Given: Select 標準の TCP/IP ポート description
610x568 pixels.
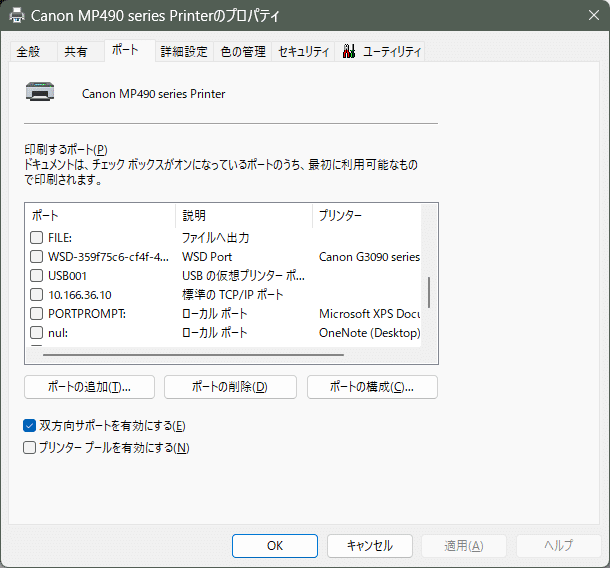Looking at the screenshot, I should coord(233,295).
